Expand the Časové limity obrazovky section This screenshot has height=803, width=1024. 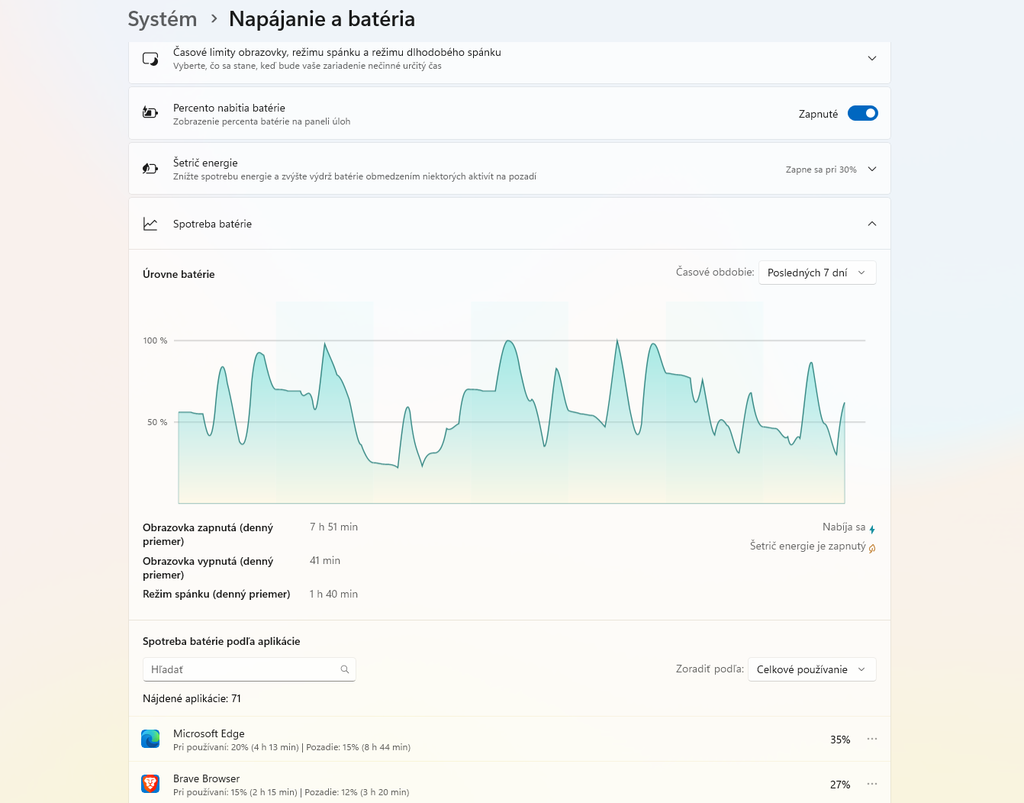[x=872, y=59]
